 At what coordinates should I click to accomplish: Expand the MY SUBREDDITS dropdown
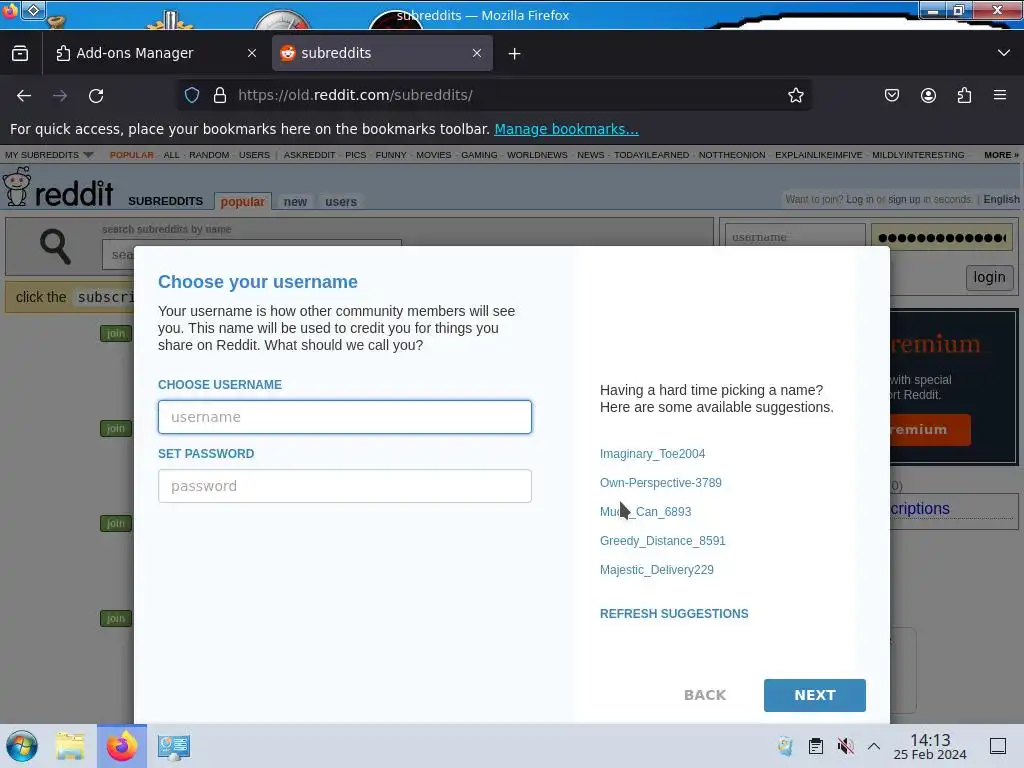[x=49, y=155]
